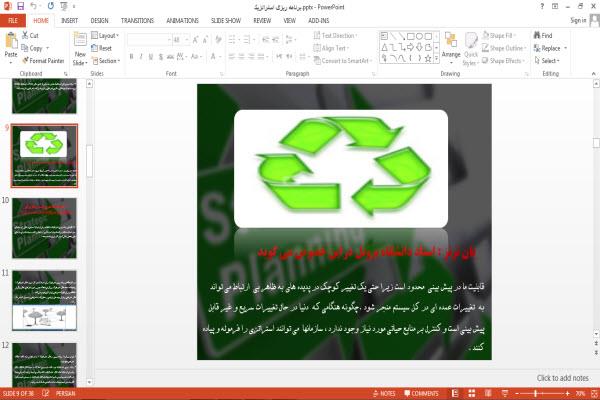Click Sign in link
The width and height of the screenshot is (600, 400).
tap(578, 20)
